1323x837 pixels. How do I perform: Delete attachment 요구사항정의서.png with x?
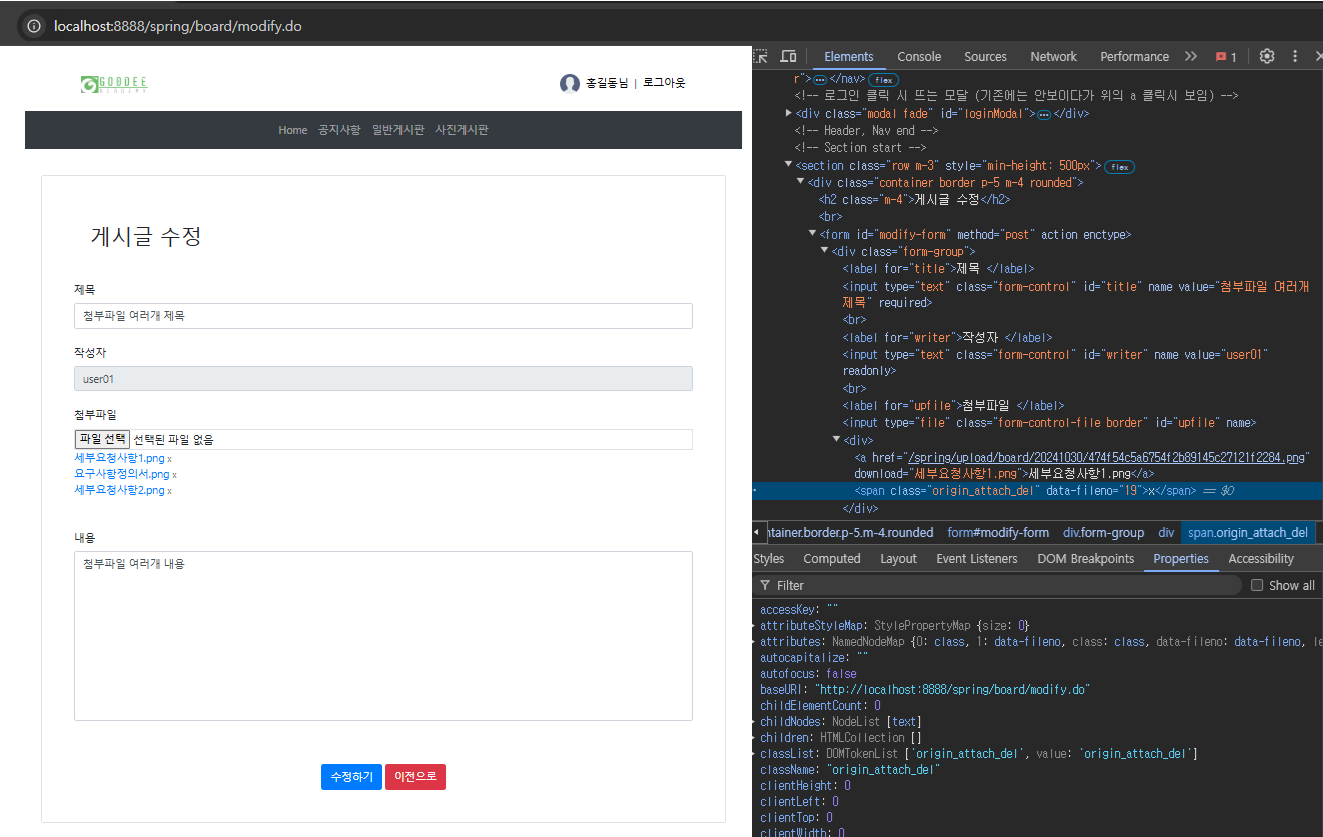[174, 475]
